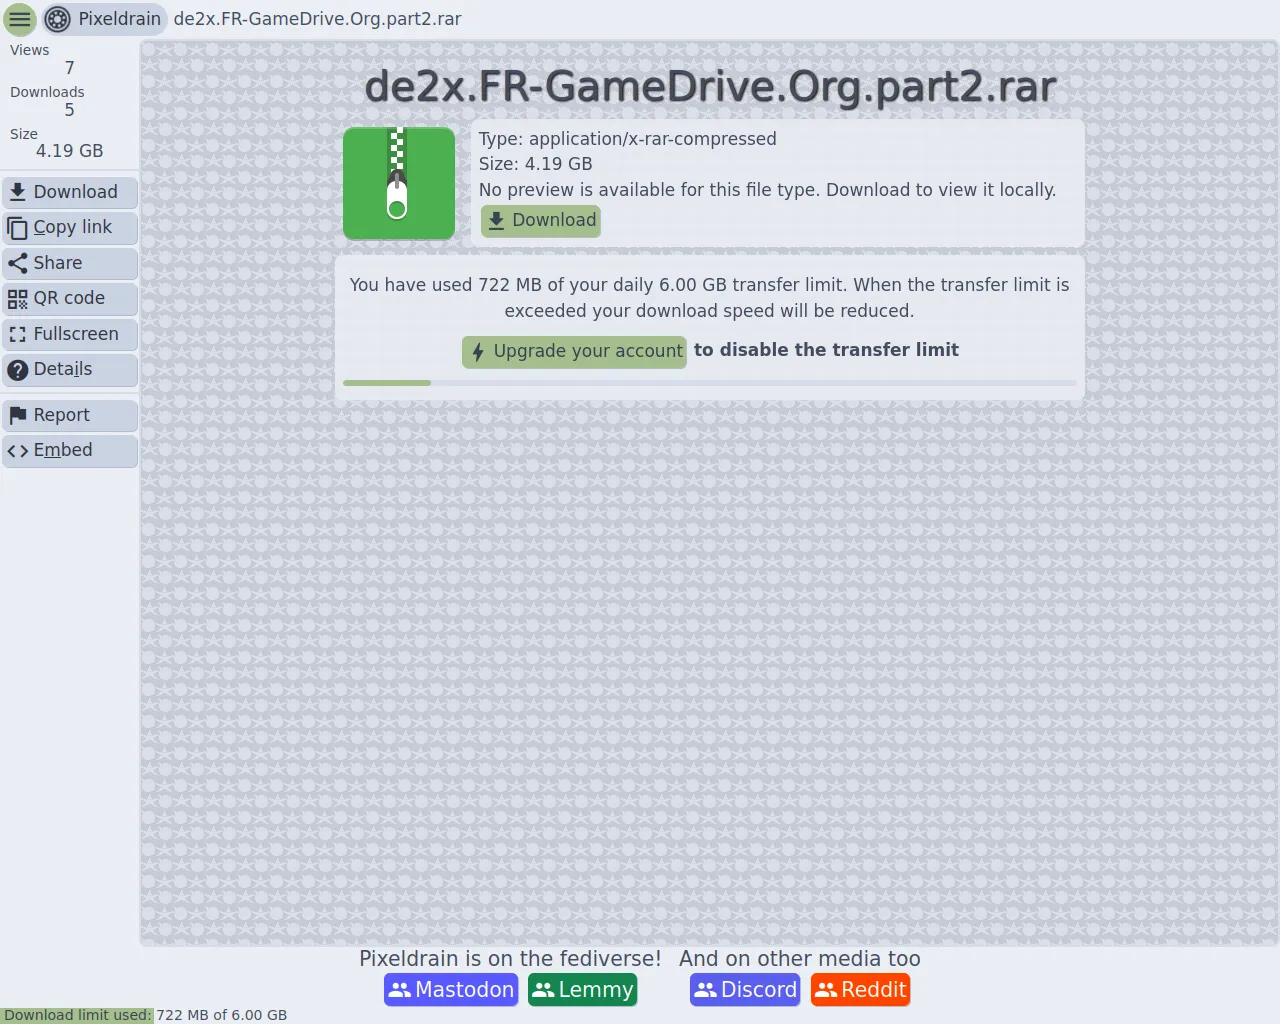Open Pixeldrain's Lemmy community

click(583, 990)
